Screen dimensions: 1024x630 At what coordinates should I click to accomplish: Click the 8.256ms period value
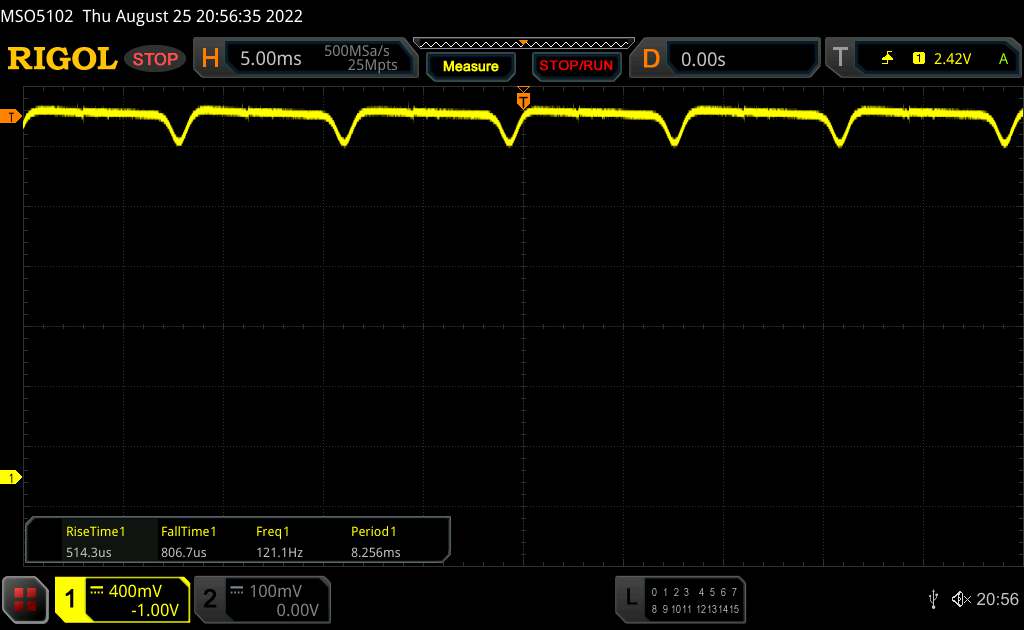click(376, 552)
